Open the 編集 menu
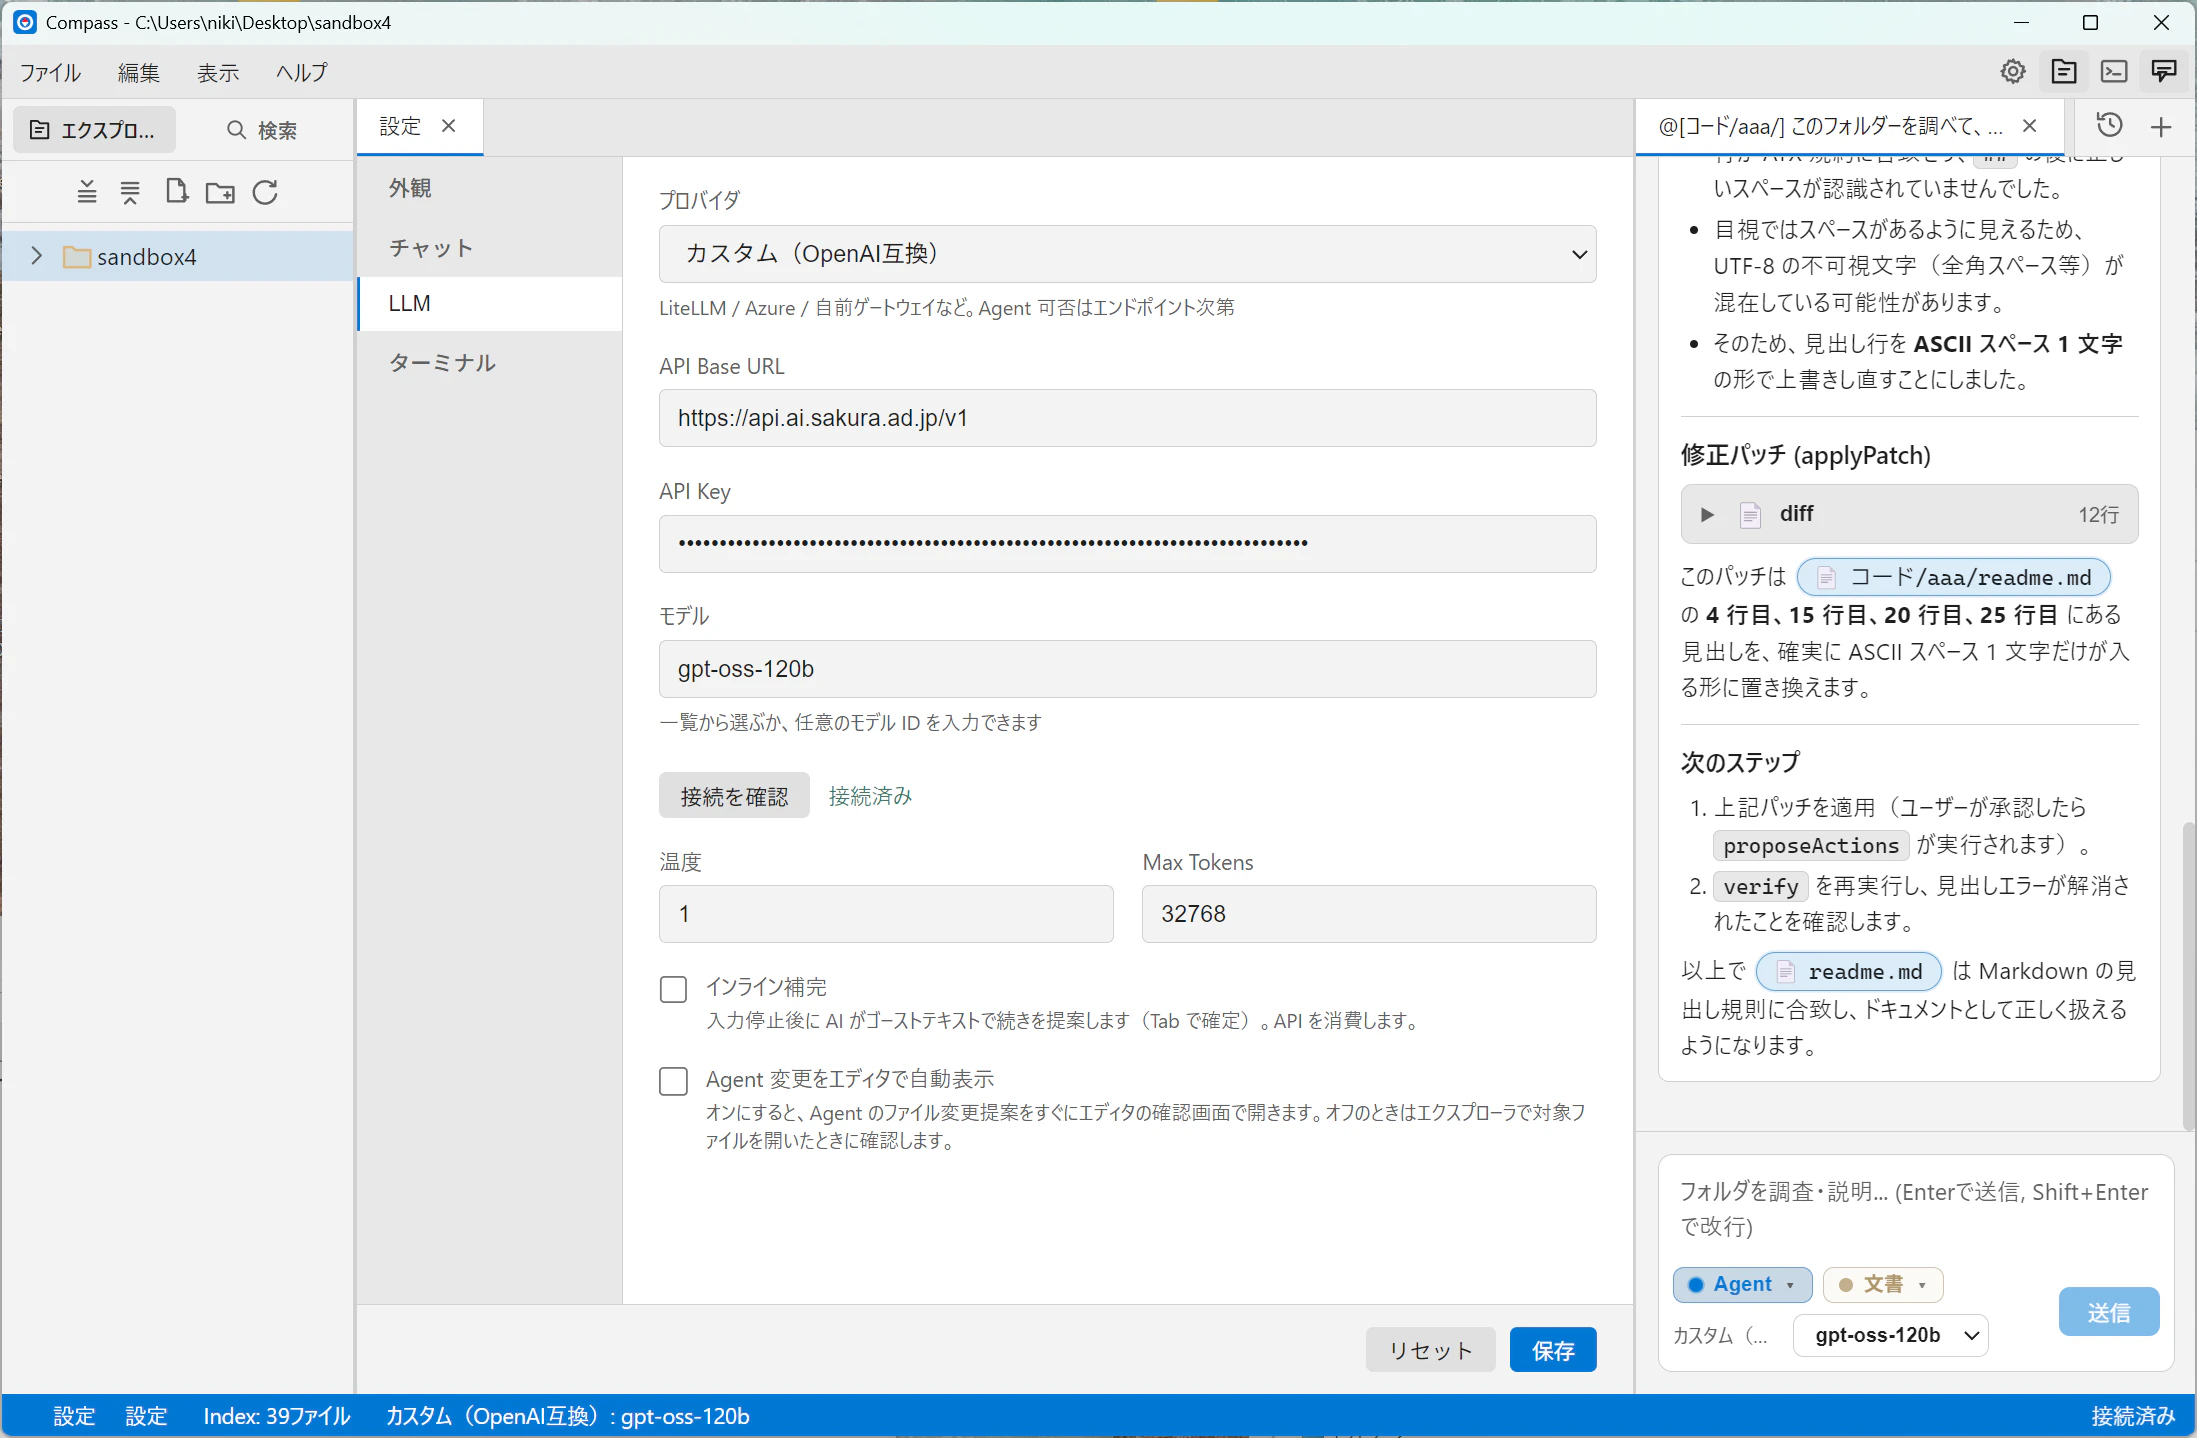 [139, 72]
